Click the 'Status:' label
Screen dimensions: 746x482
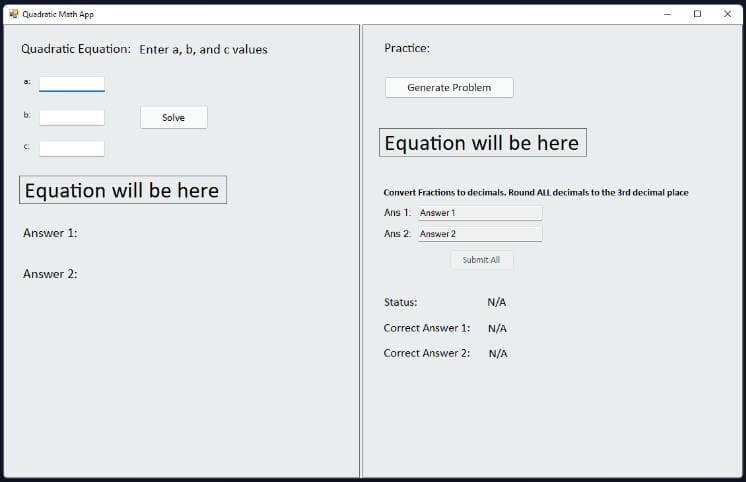(x=400, y=302)
